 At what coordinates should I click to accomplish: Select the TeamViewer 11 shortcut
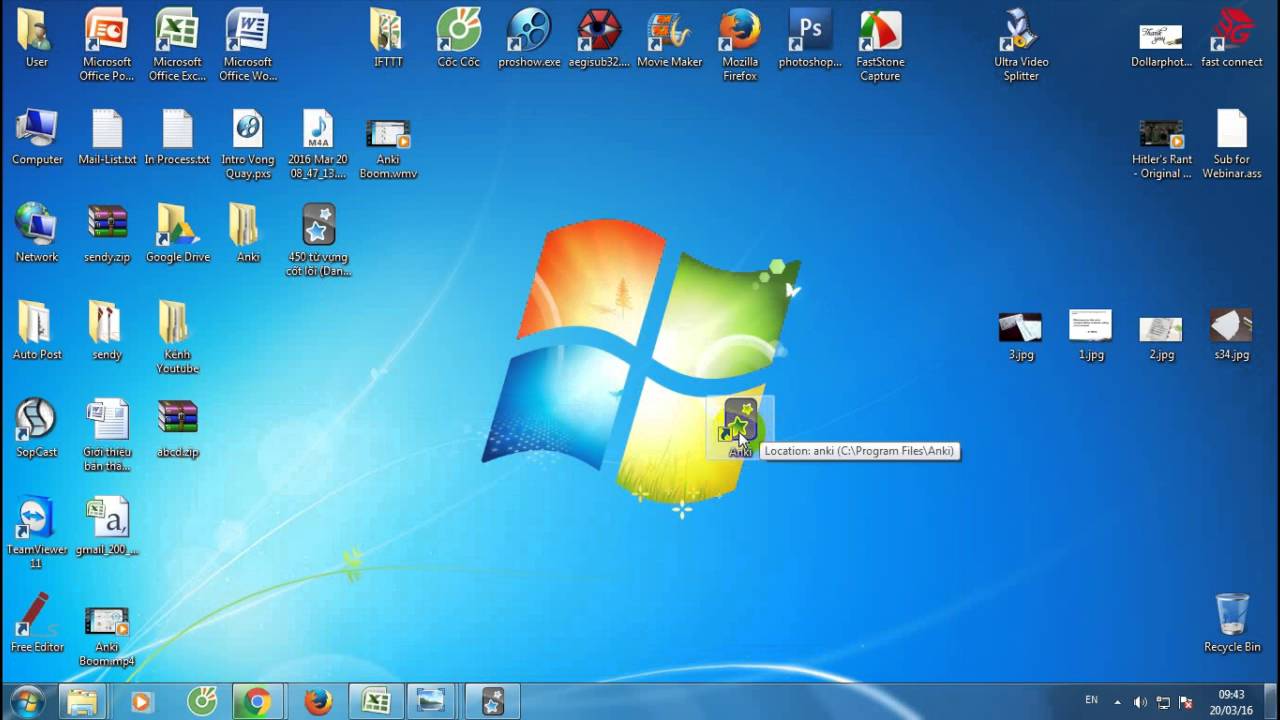click(37, 533)
